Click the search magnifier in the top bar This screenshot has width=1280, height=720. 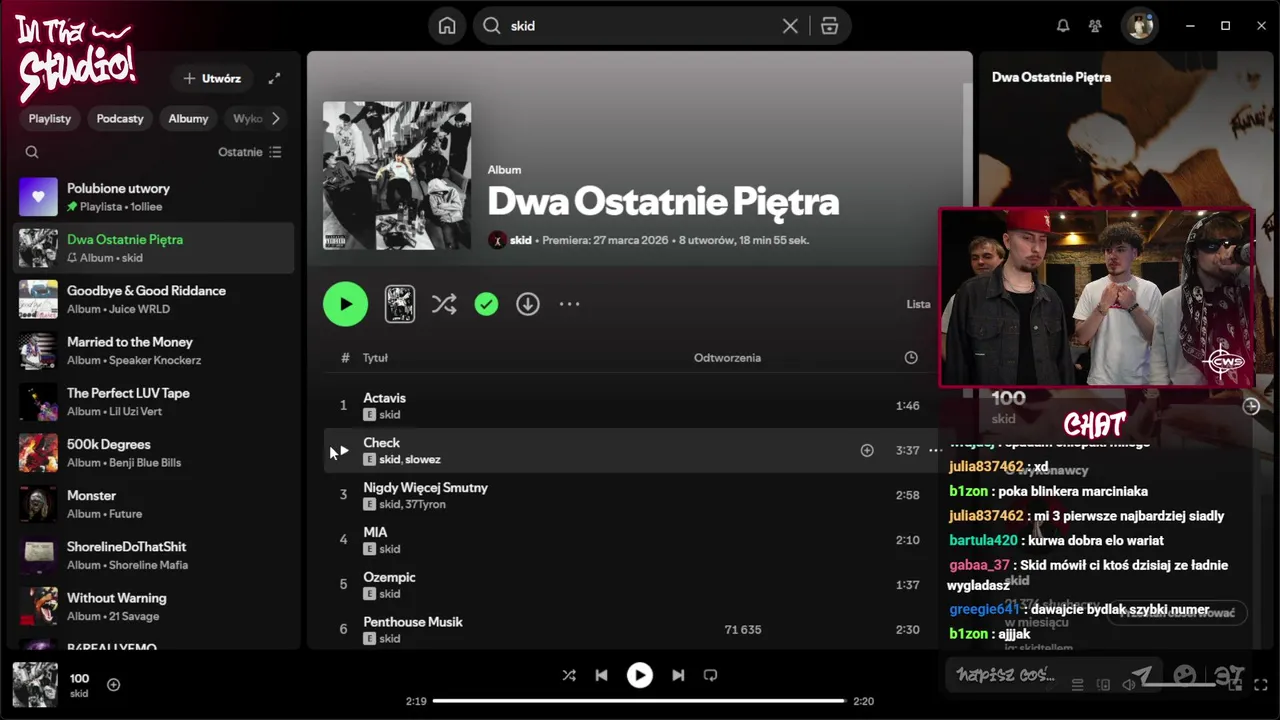(491, 26)
